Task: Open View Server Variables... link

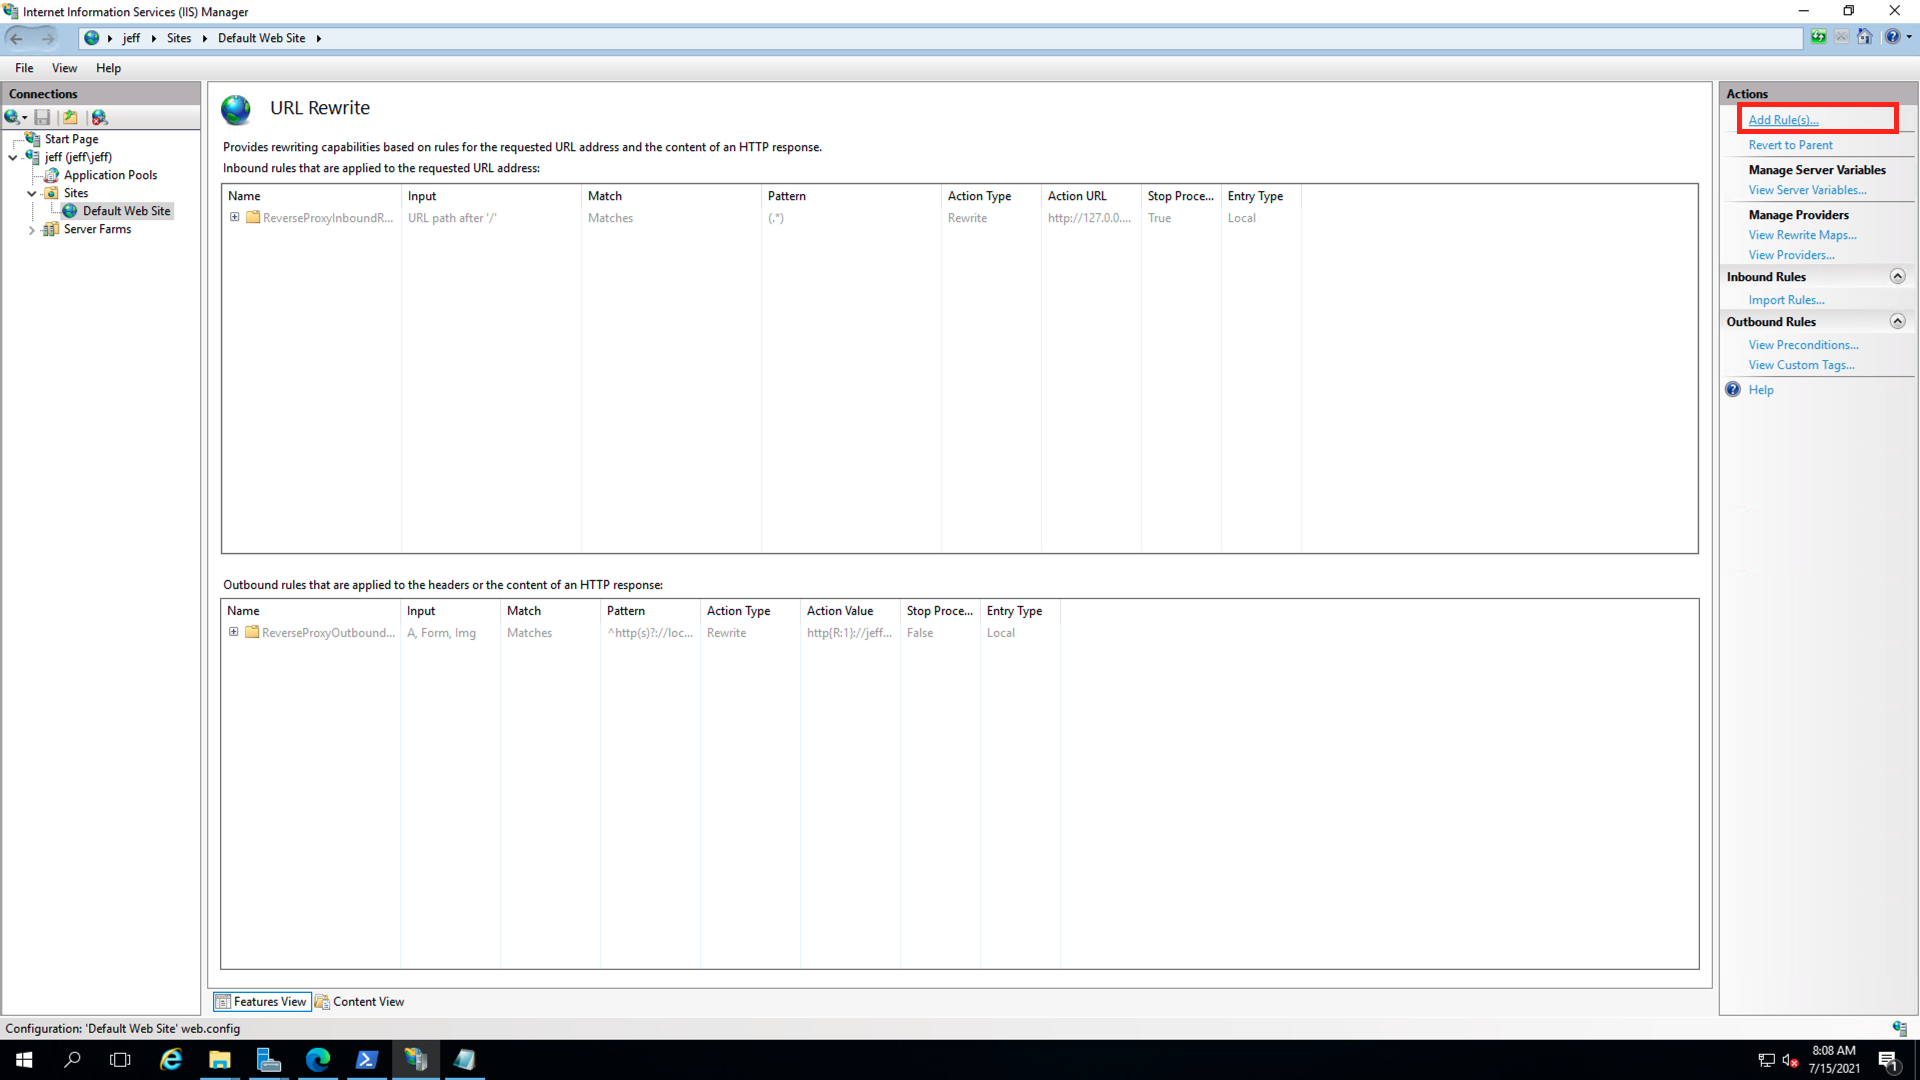Action: 1807,190
